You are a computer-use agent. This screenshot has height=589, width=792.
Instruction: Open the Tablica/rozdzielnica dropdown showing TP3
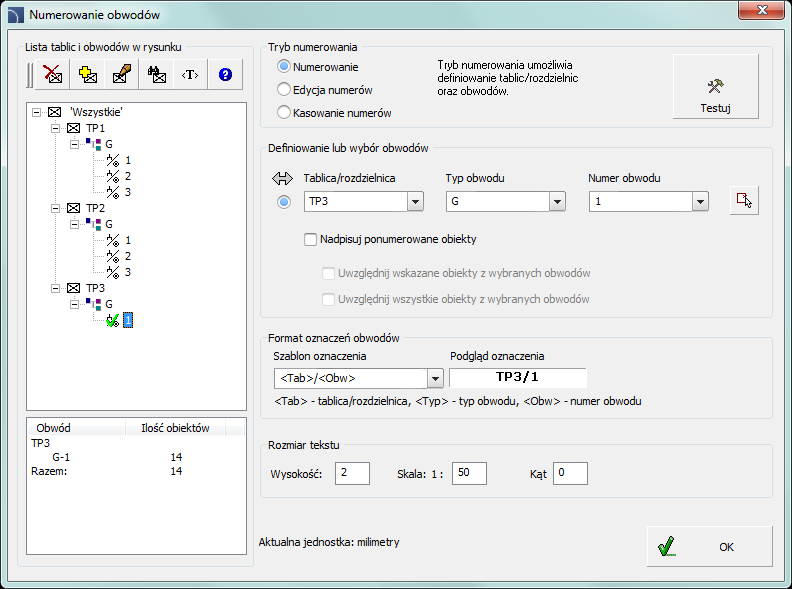(415, 202)
